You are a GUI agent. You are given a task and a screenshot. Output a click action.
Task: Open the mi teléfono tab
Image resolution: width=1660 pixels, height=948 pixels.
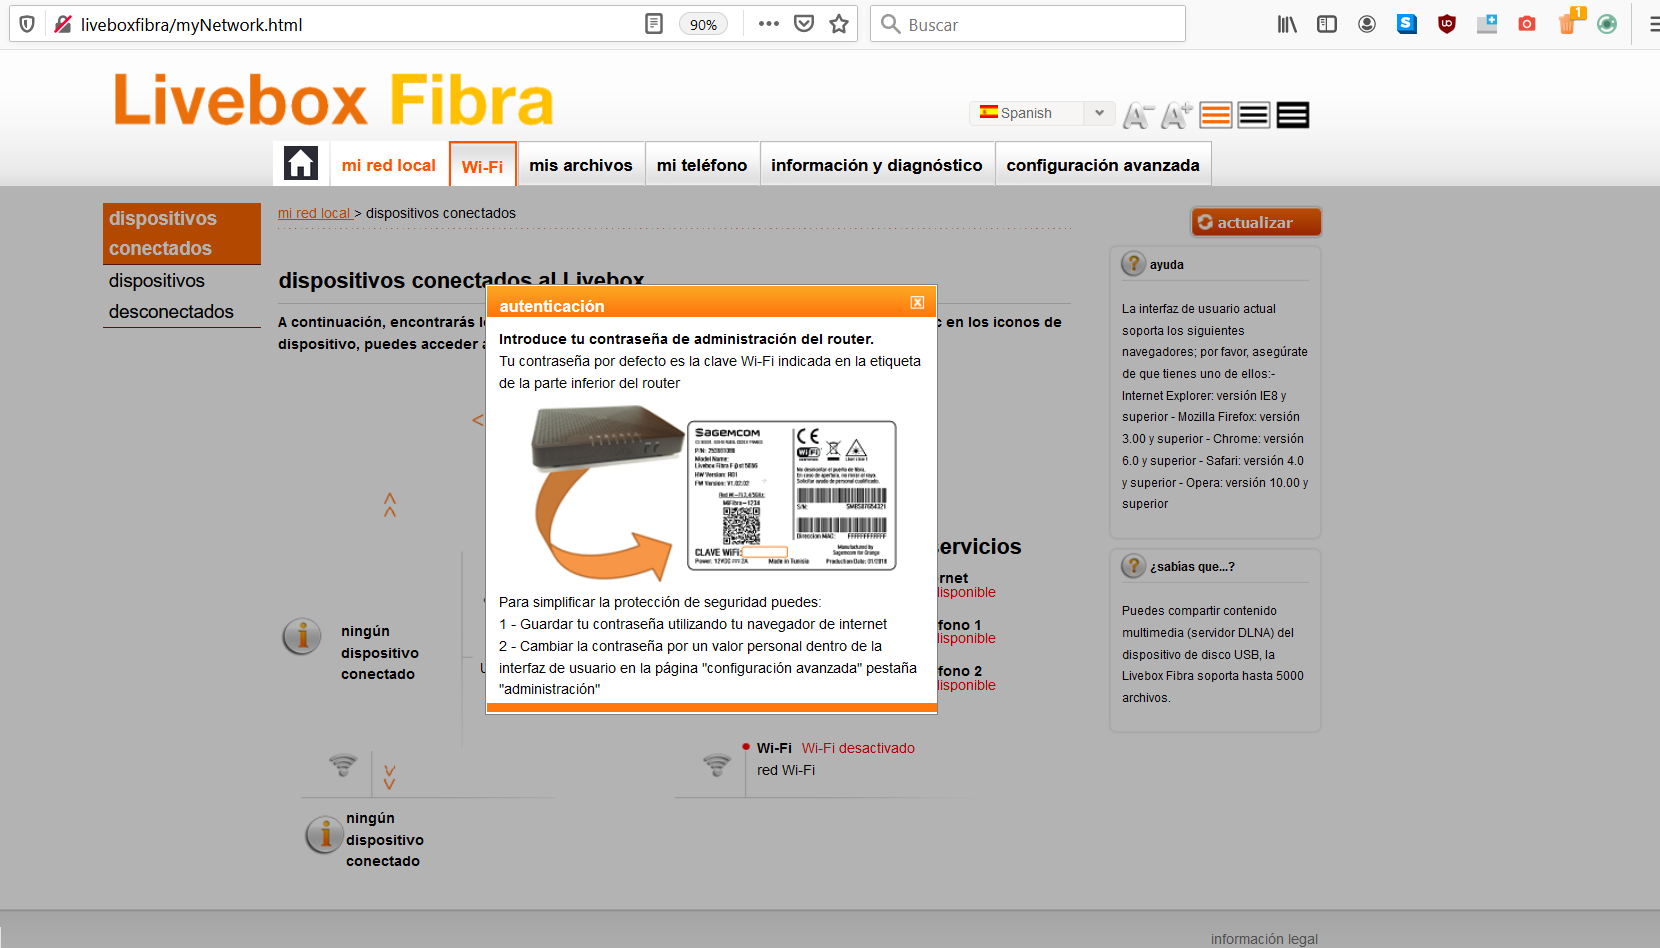(702, 165)
